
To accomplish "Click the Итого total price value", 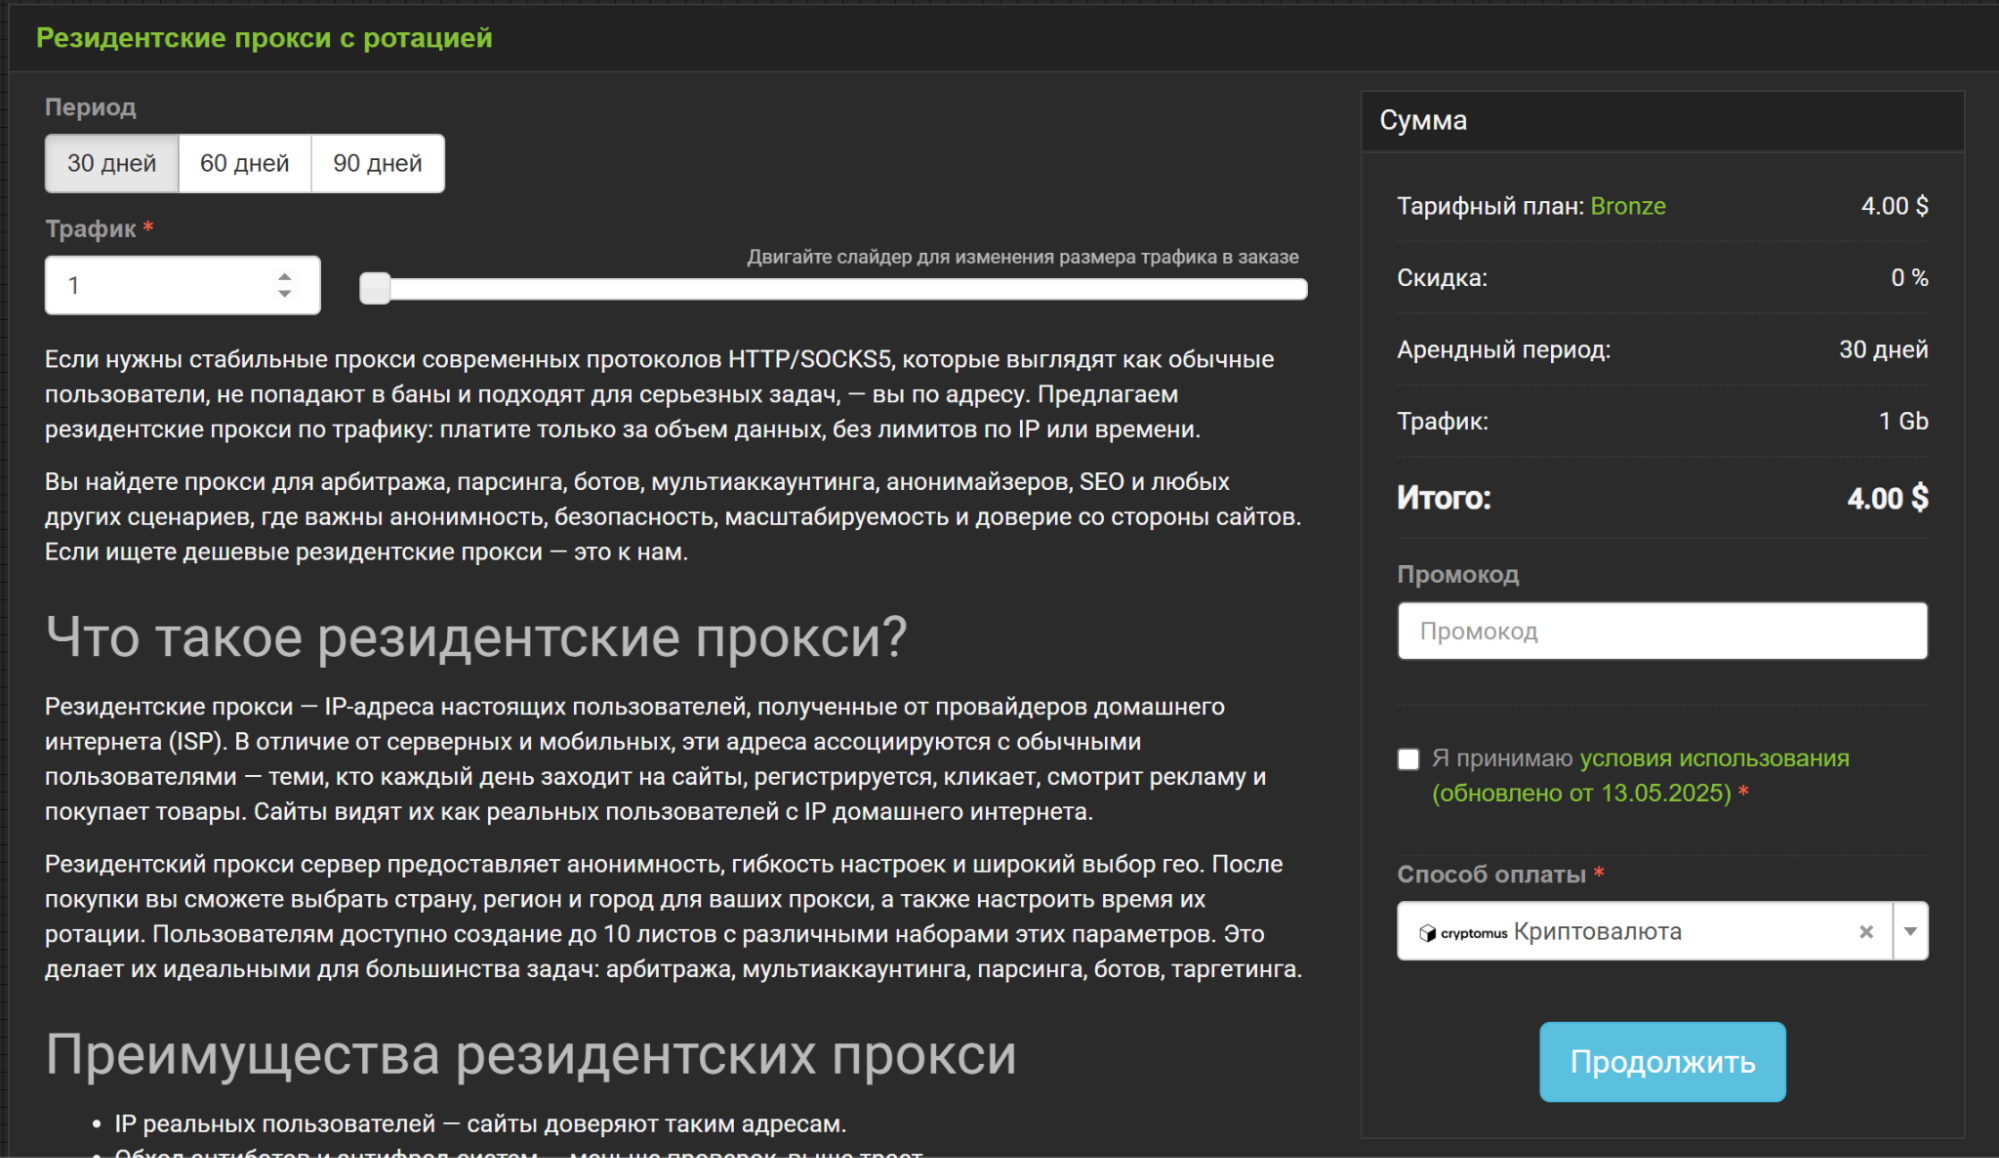I will (1888, 498).
